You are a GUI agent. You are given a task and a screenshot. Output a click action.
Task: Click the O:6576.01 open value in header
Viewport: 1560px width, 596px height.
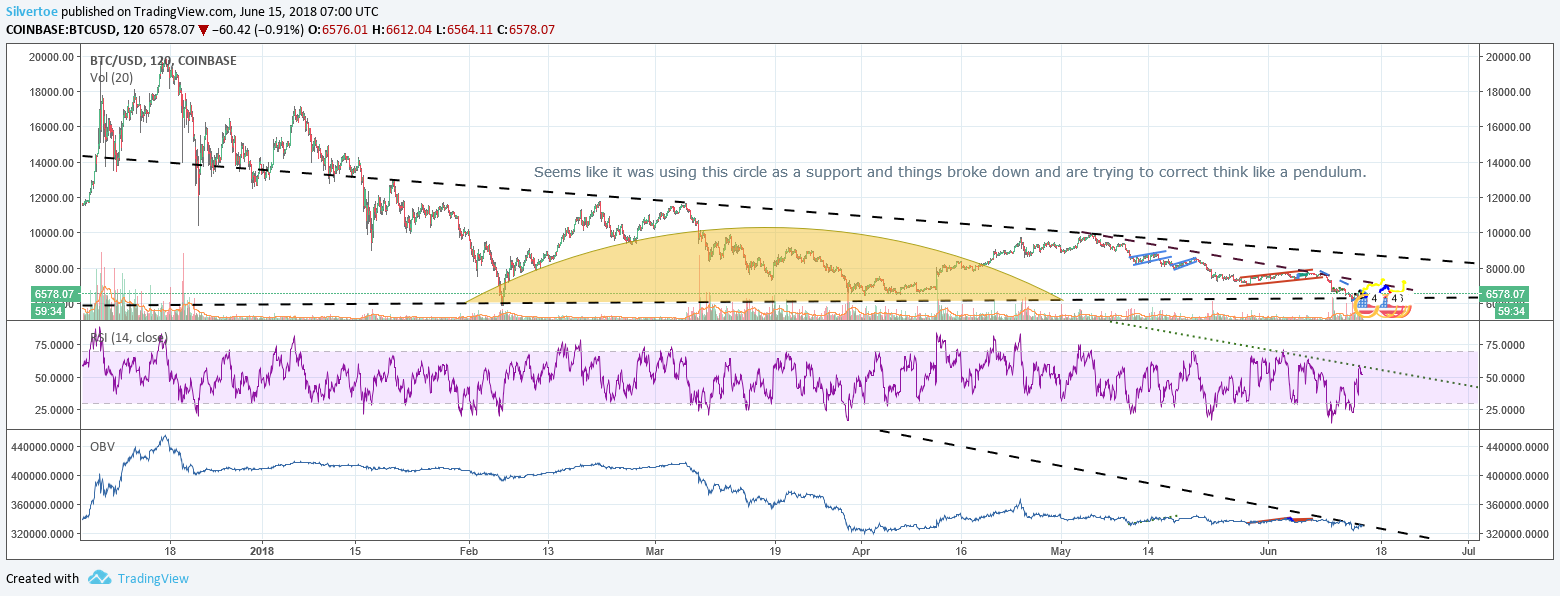[337, 29]
